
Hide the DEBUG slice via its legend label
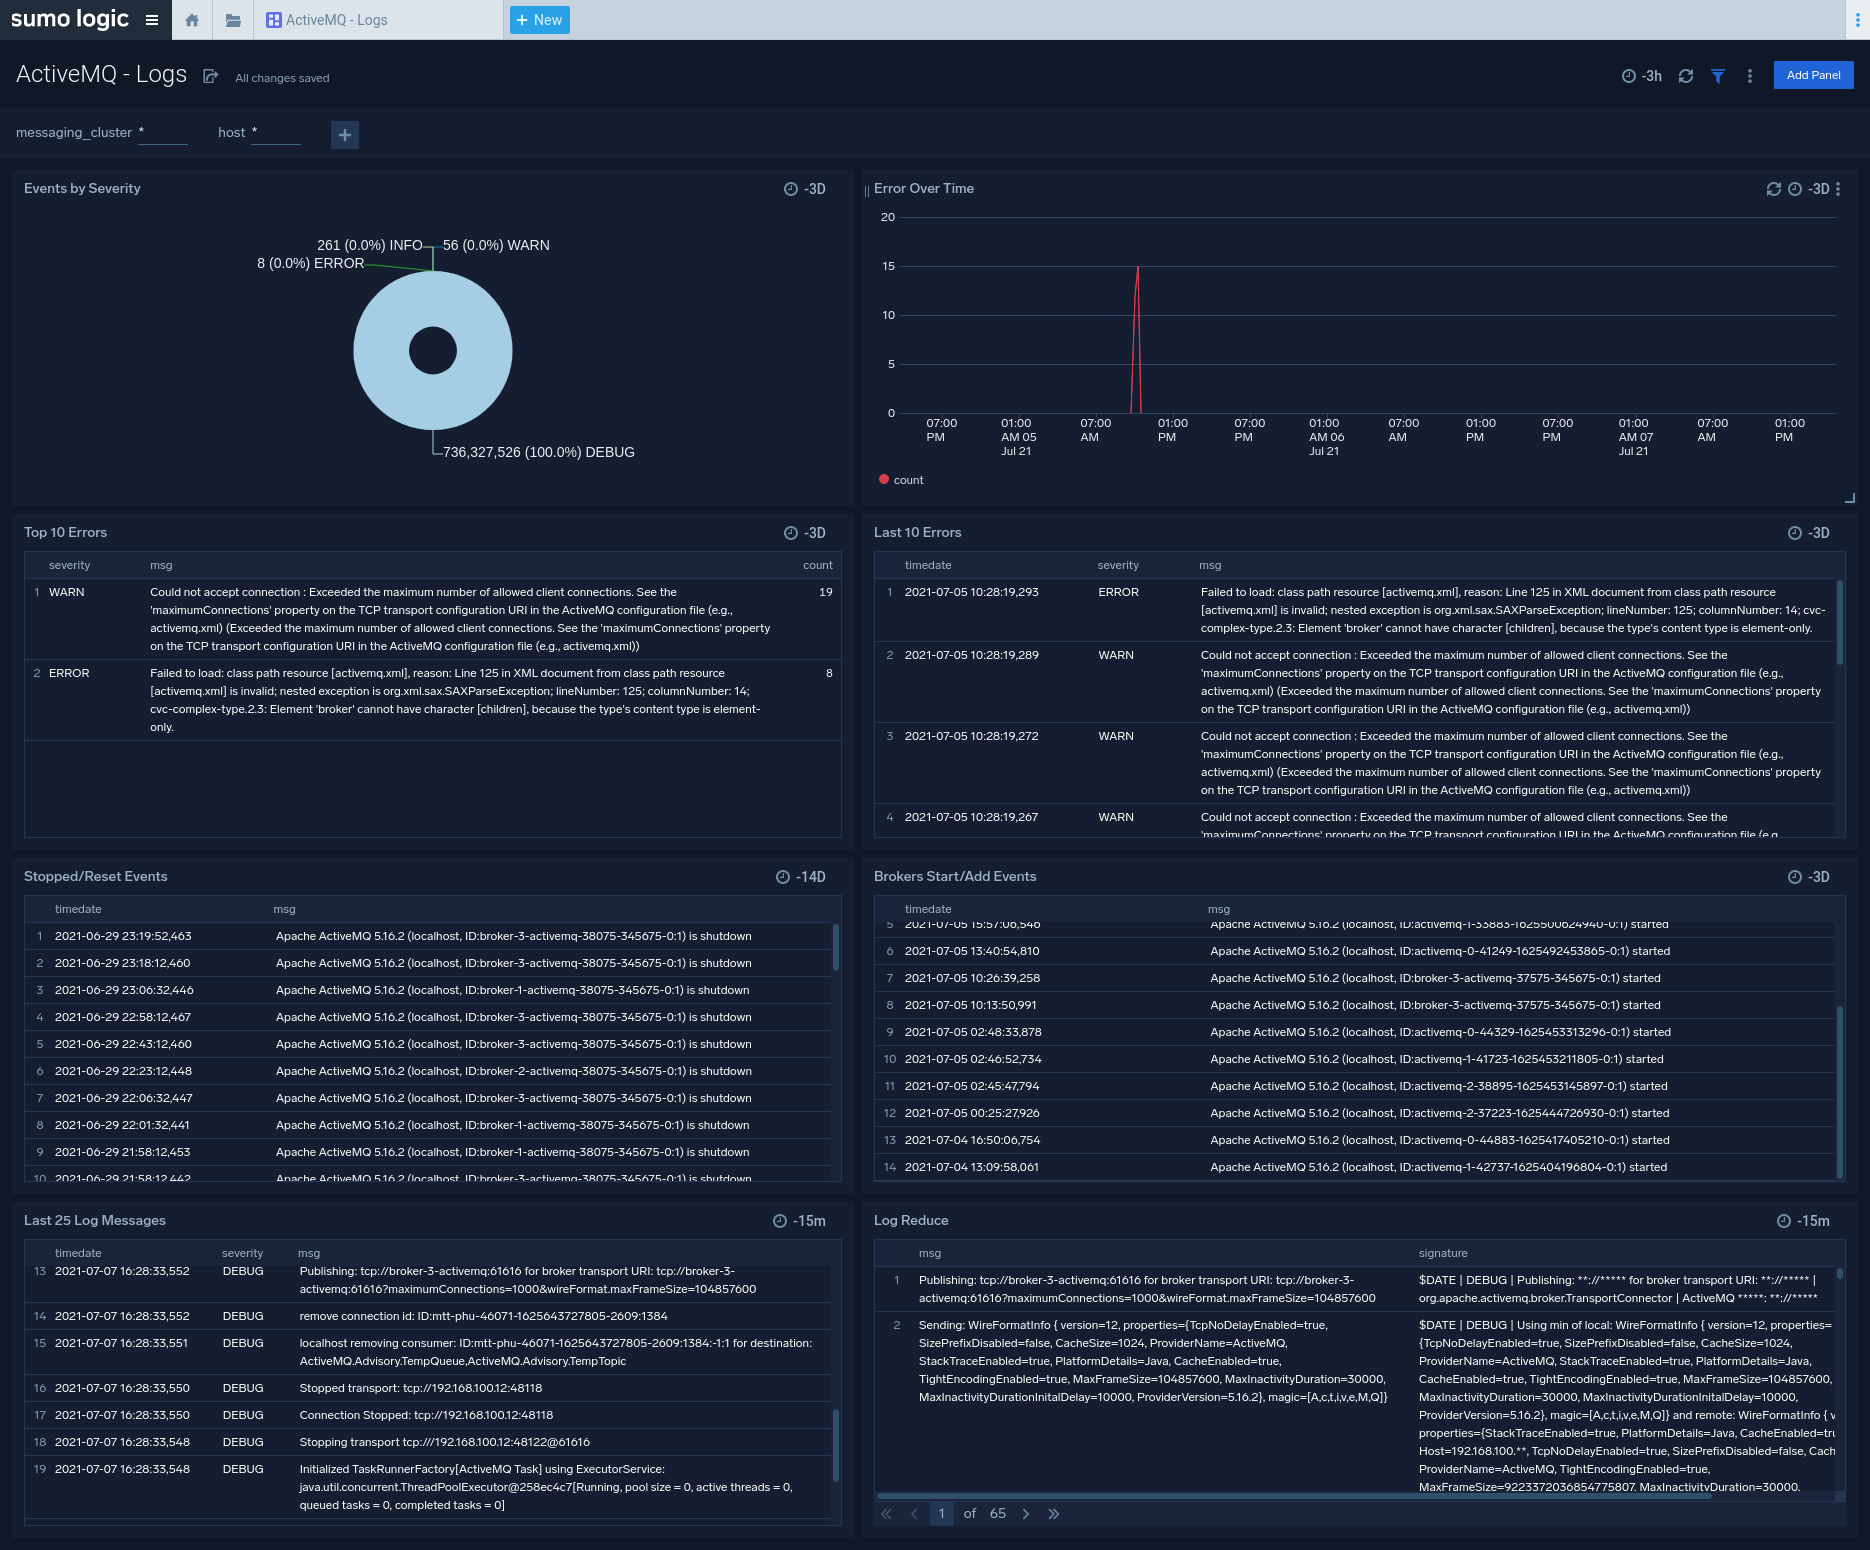539,452
